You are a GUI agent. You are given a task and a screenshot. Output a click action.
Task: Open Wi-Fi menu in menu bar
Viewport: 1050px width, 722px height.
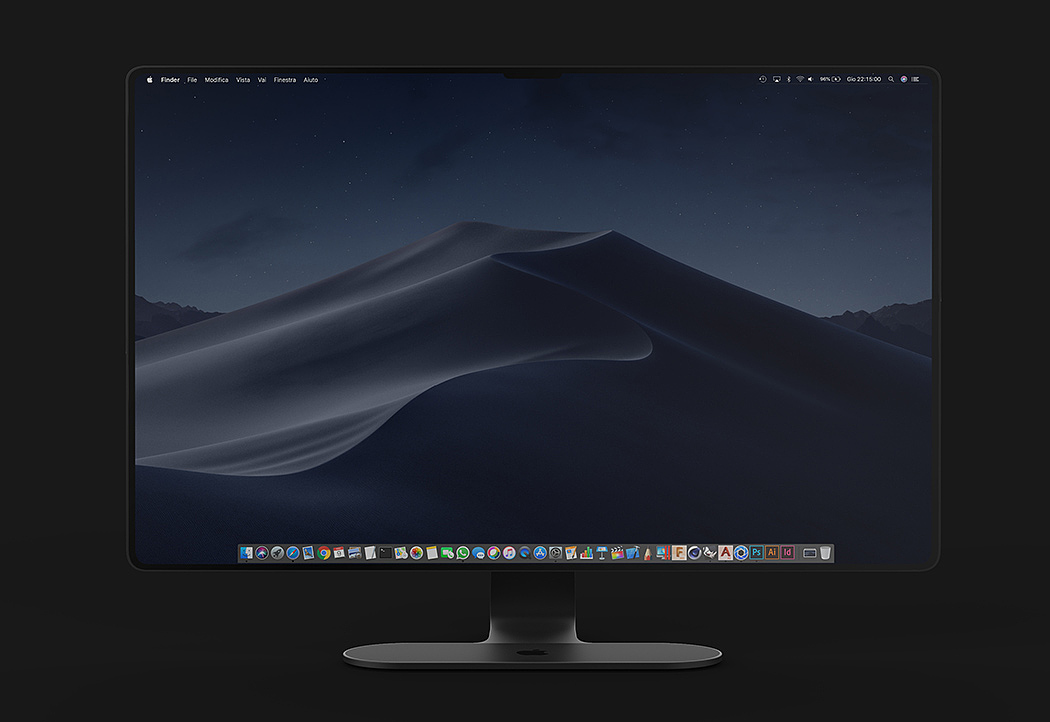coord(800,79)
